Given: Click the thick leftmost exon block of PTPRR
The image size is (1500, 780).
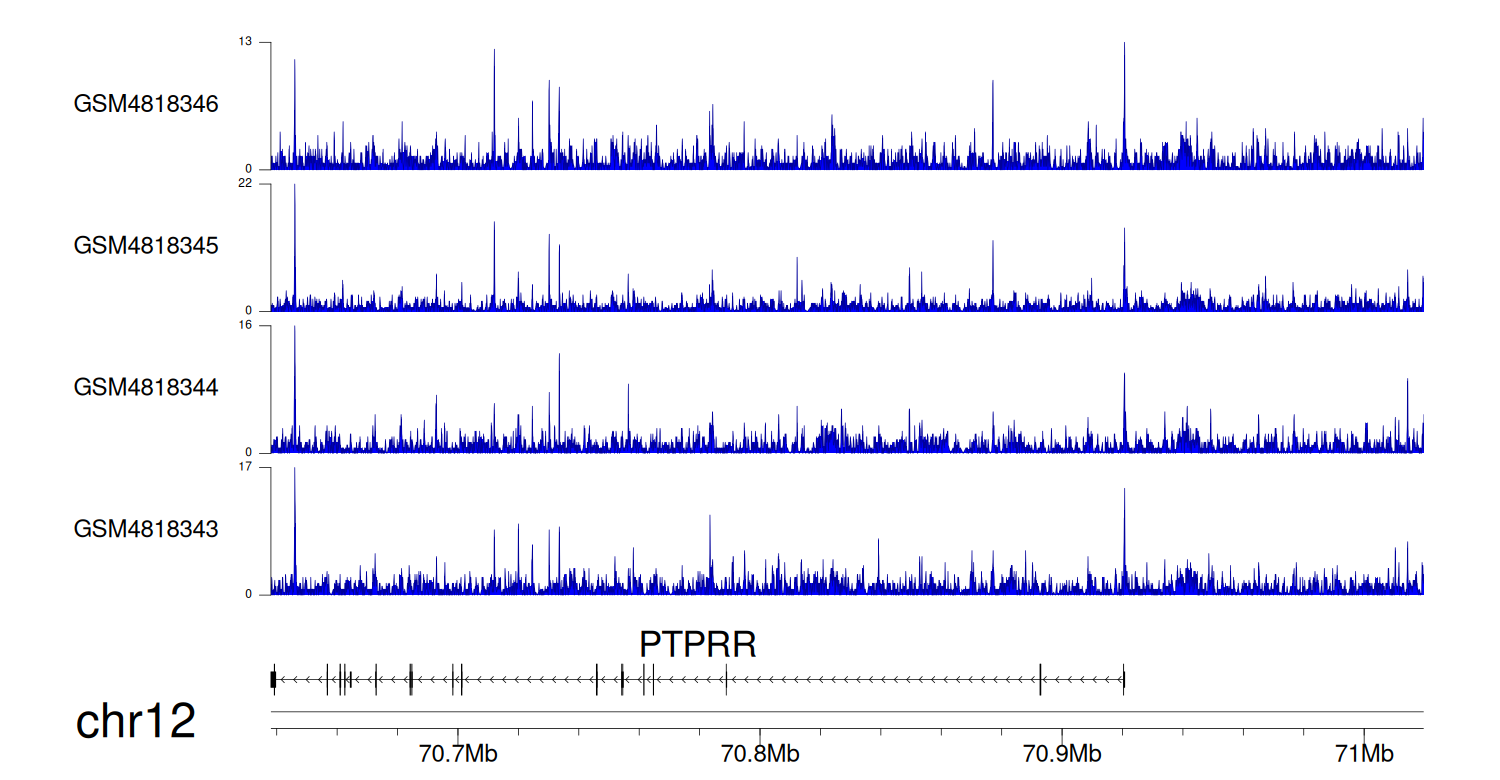Looking at the screenshot, I should [273, 679].
